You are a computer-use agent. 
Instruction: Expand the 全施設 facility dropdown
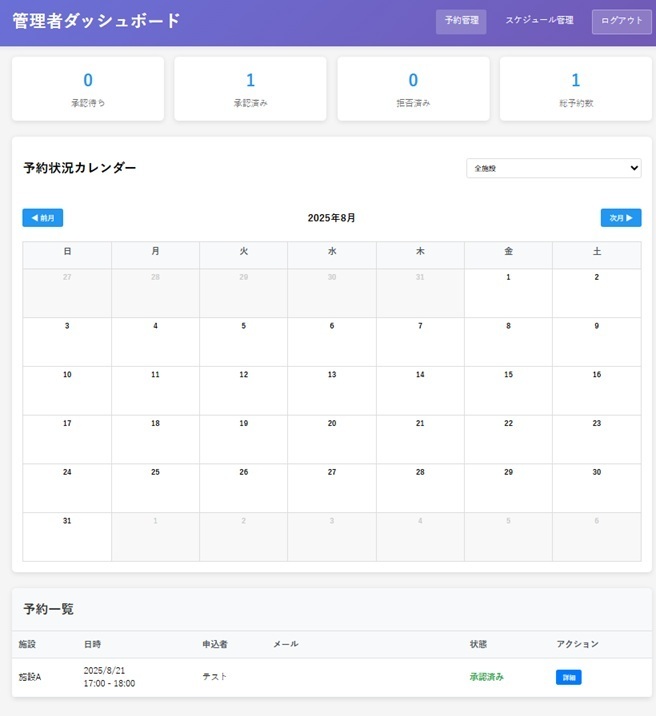coord(553,169)
